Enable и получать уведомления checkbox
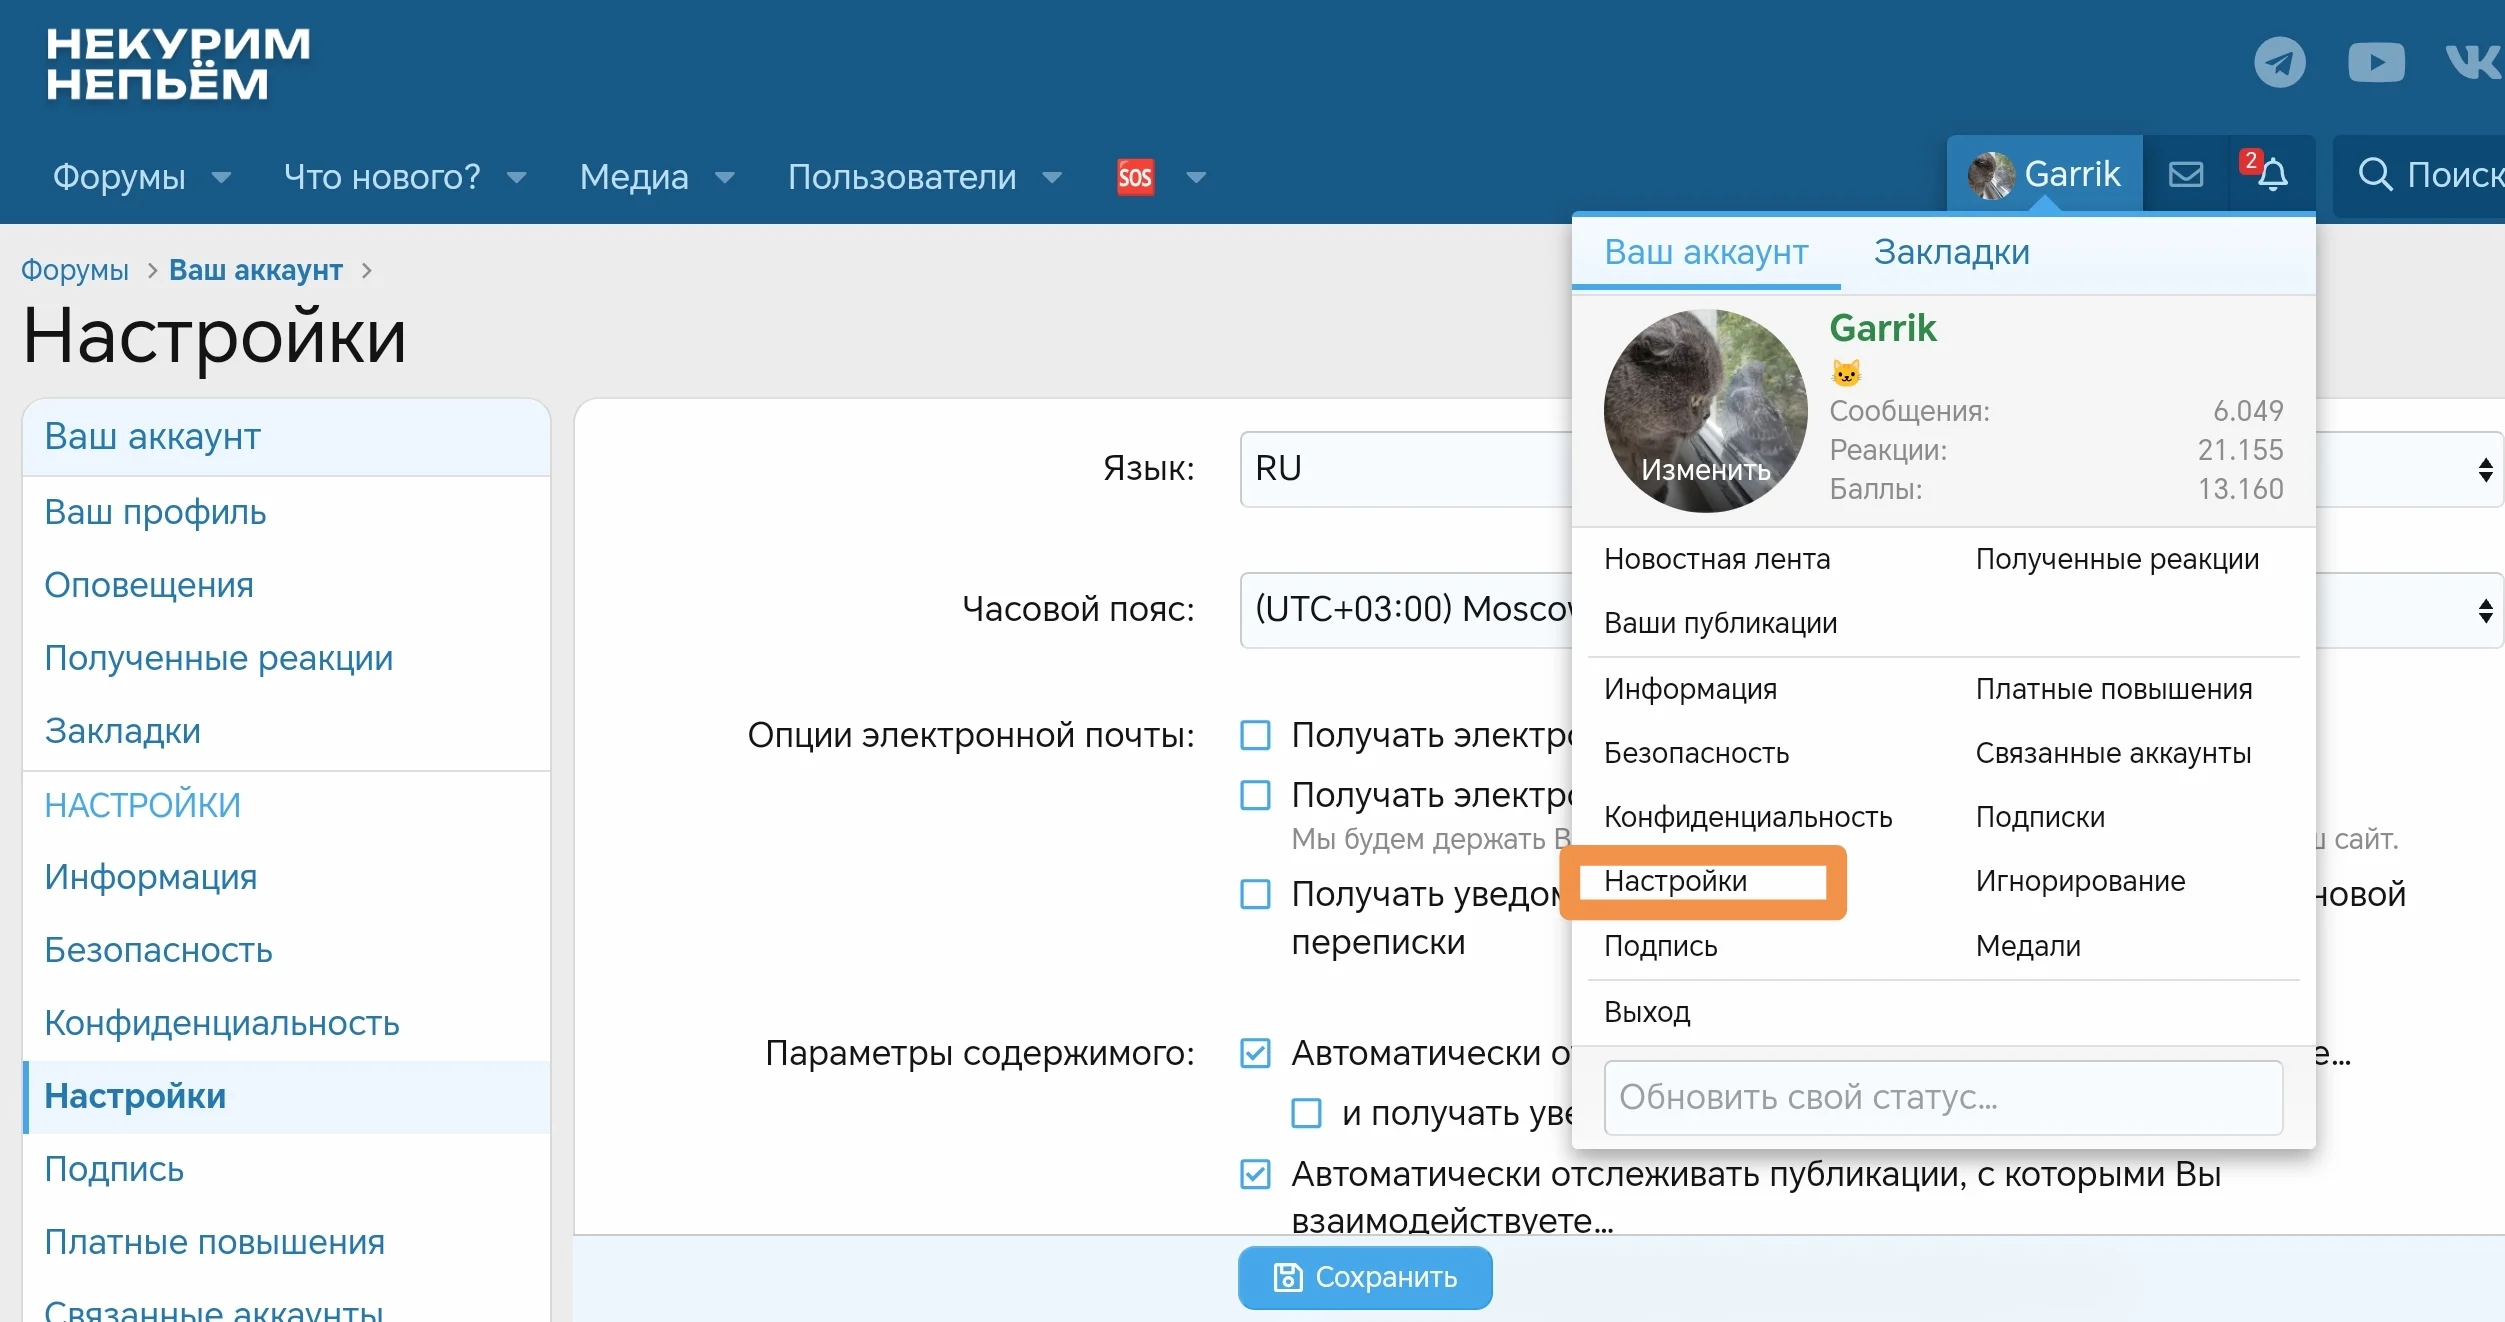Viewport: 2505px width, 1322px height. 1305,1115
